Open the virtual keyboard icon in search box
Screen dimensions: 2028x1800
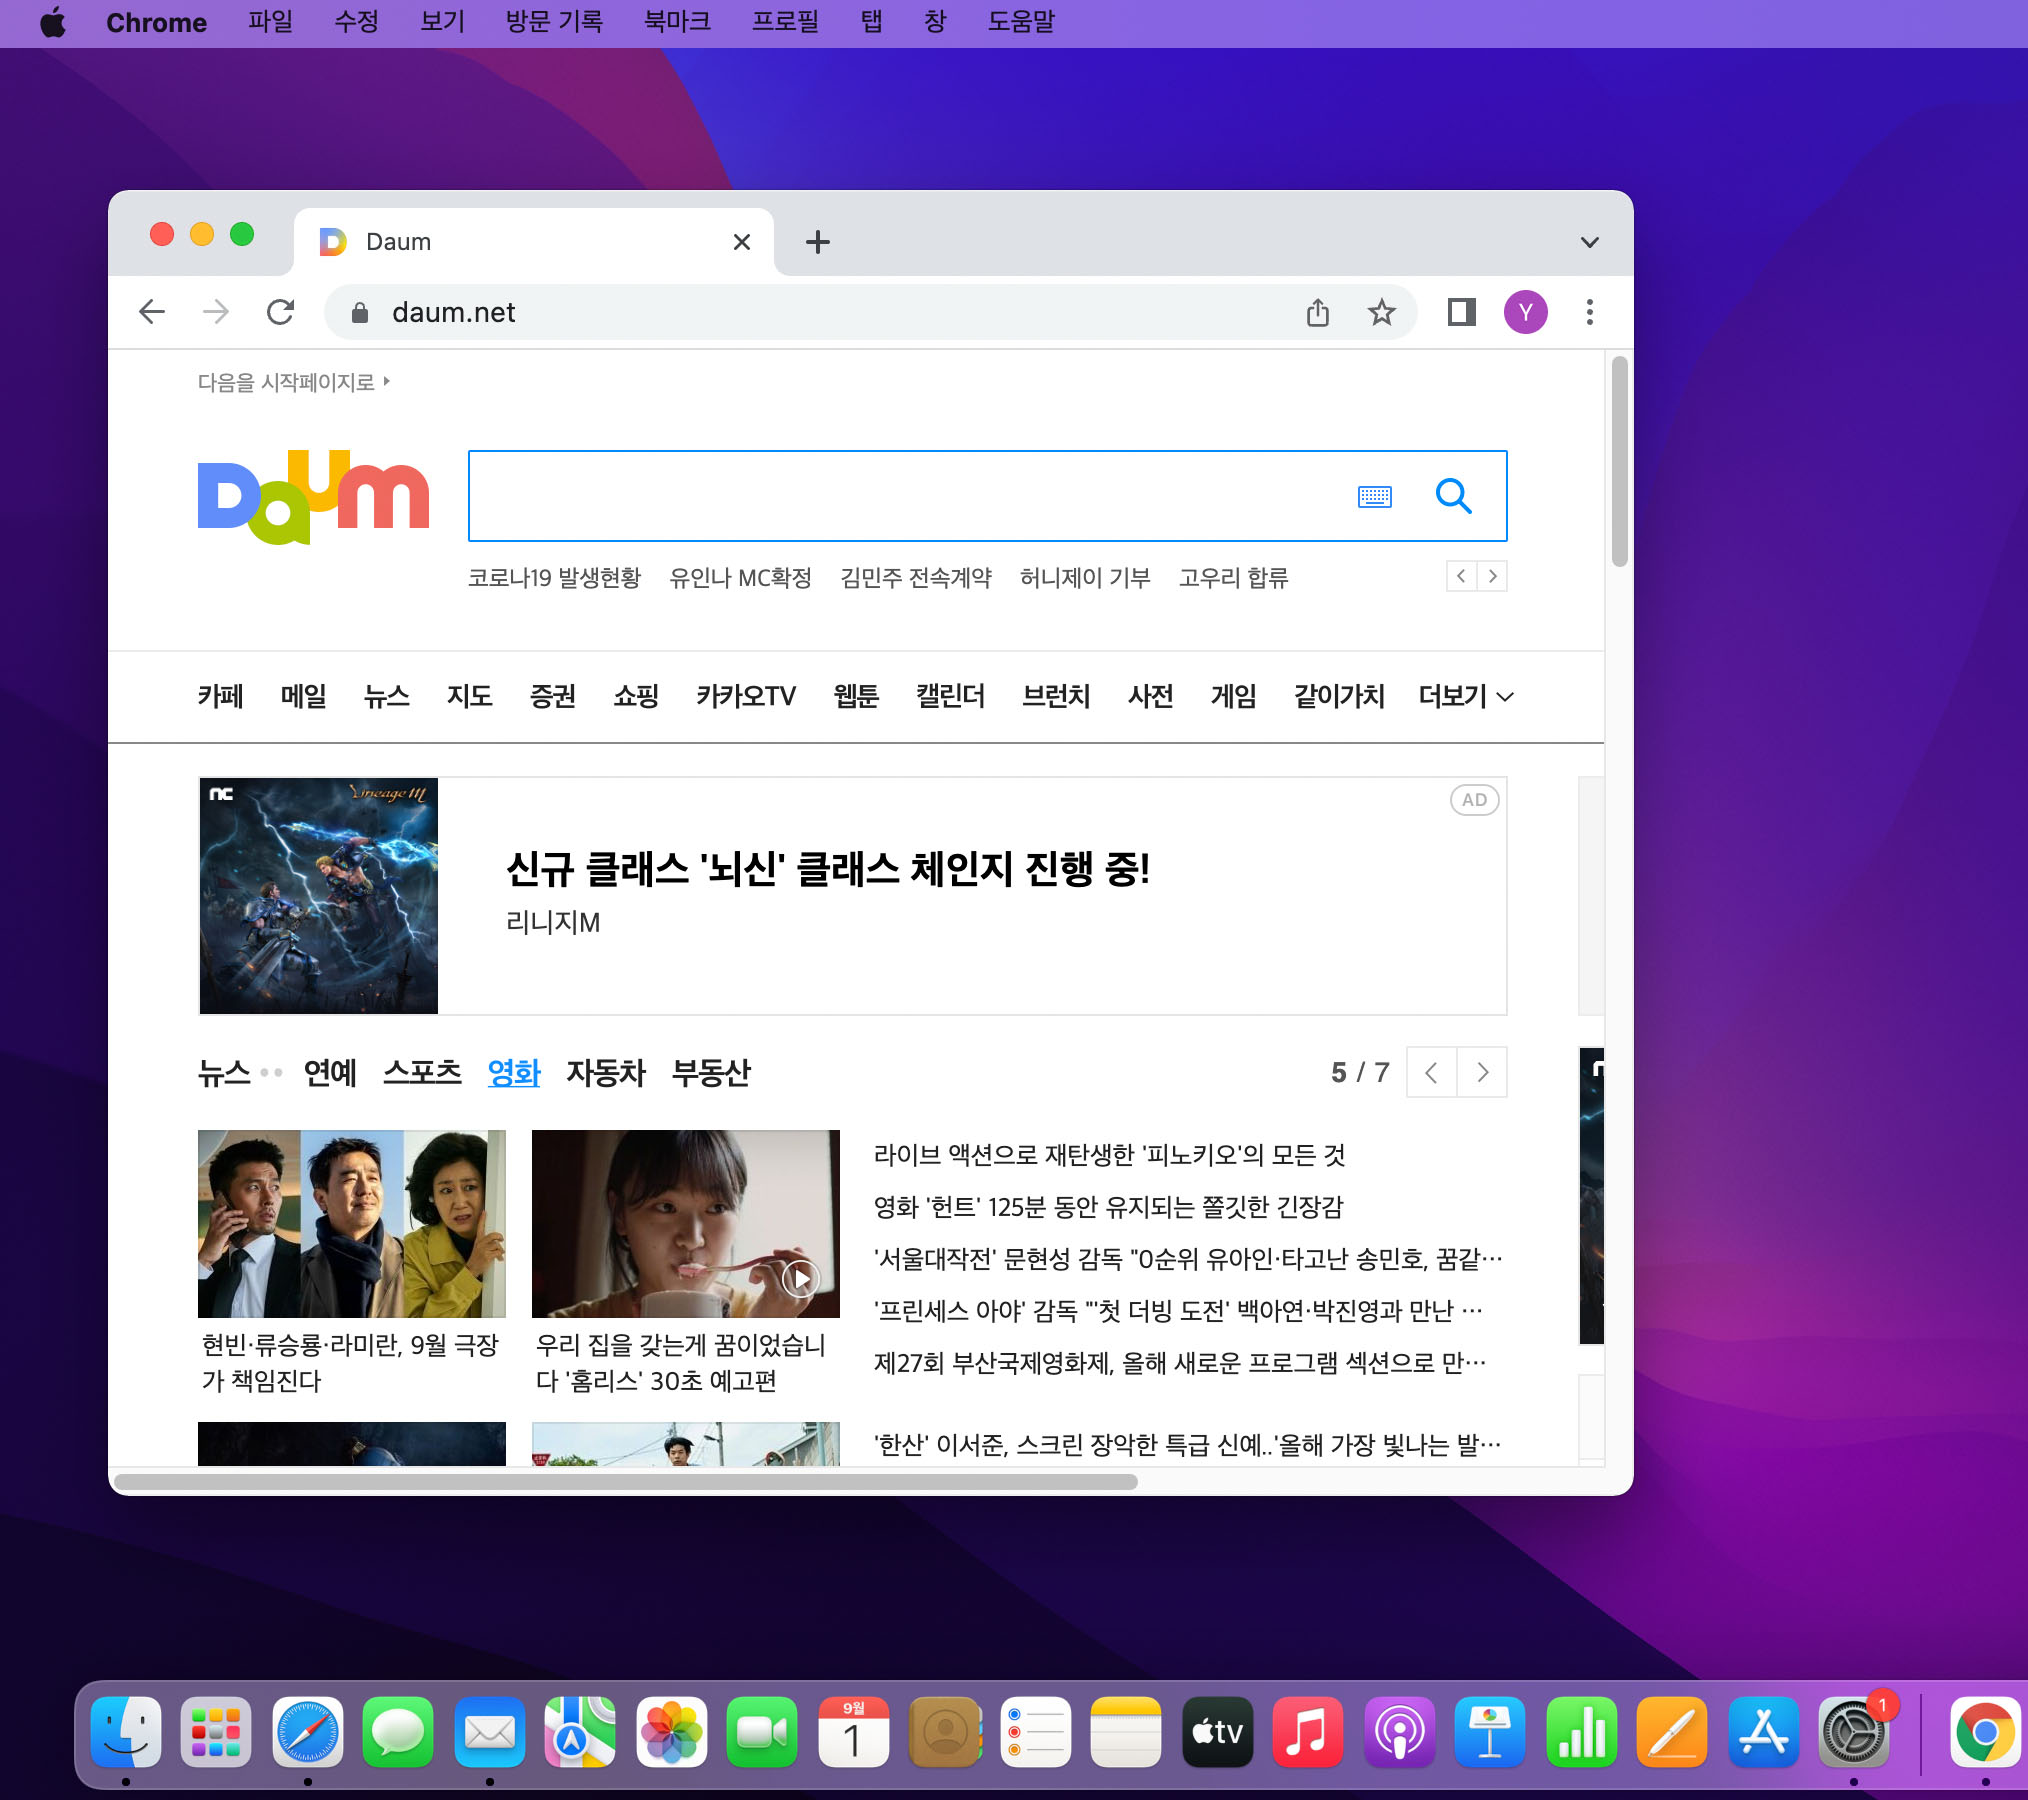1375,496
